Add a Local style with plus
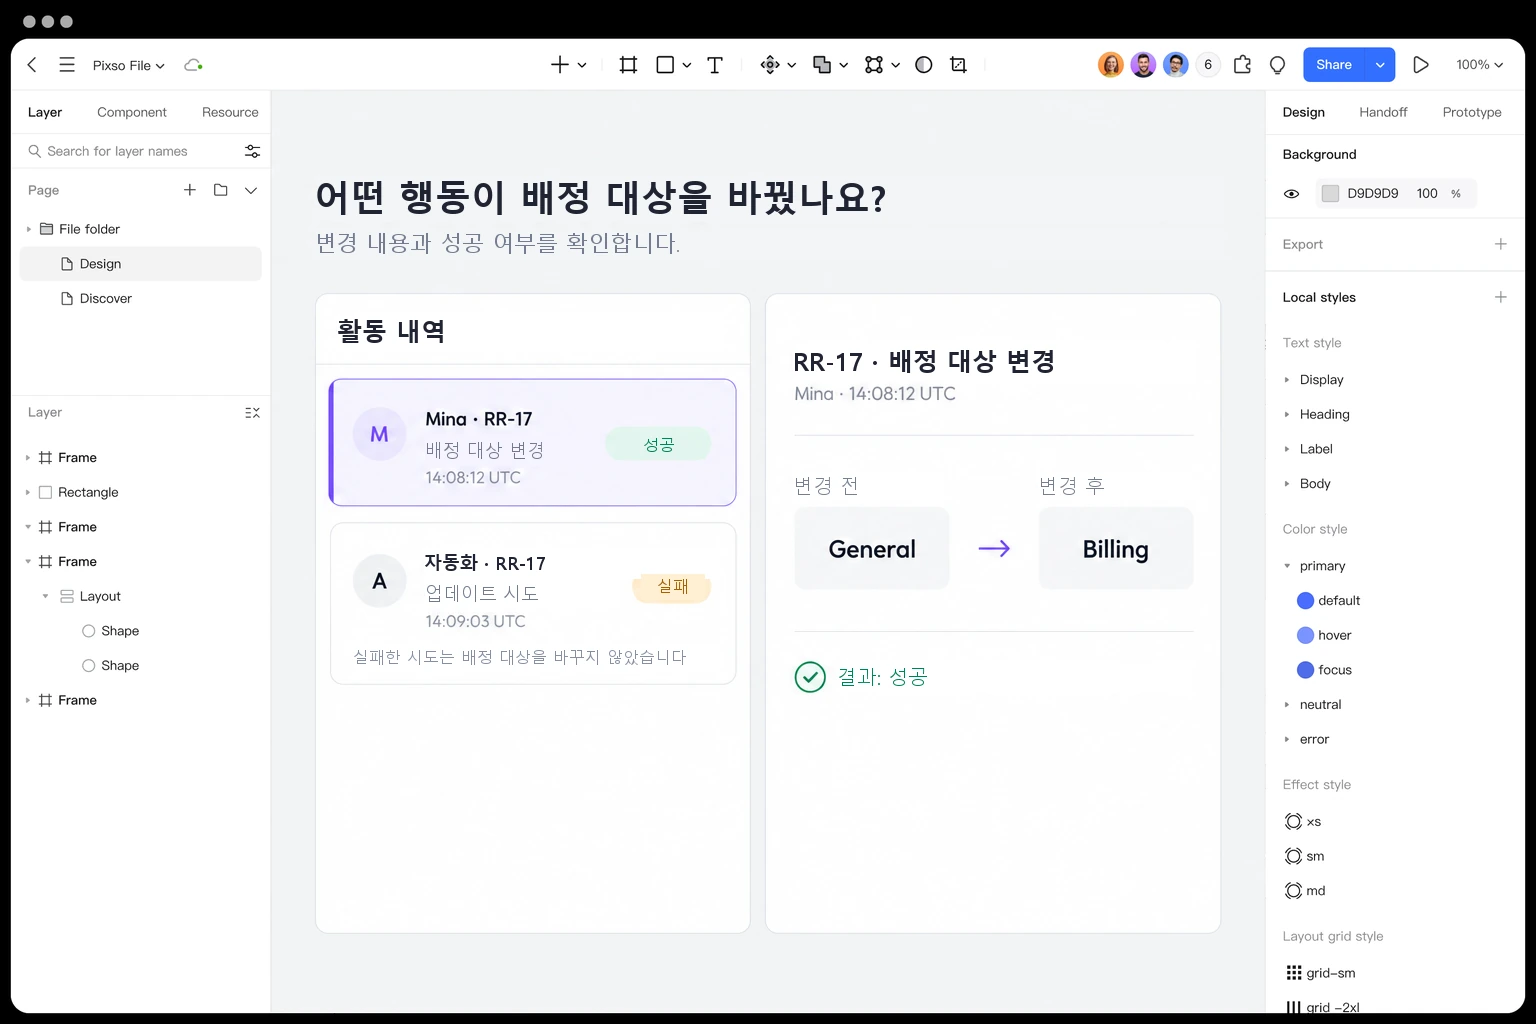 (1500, 297)
